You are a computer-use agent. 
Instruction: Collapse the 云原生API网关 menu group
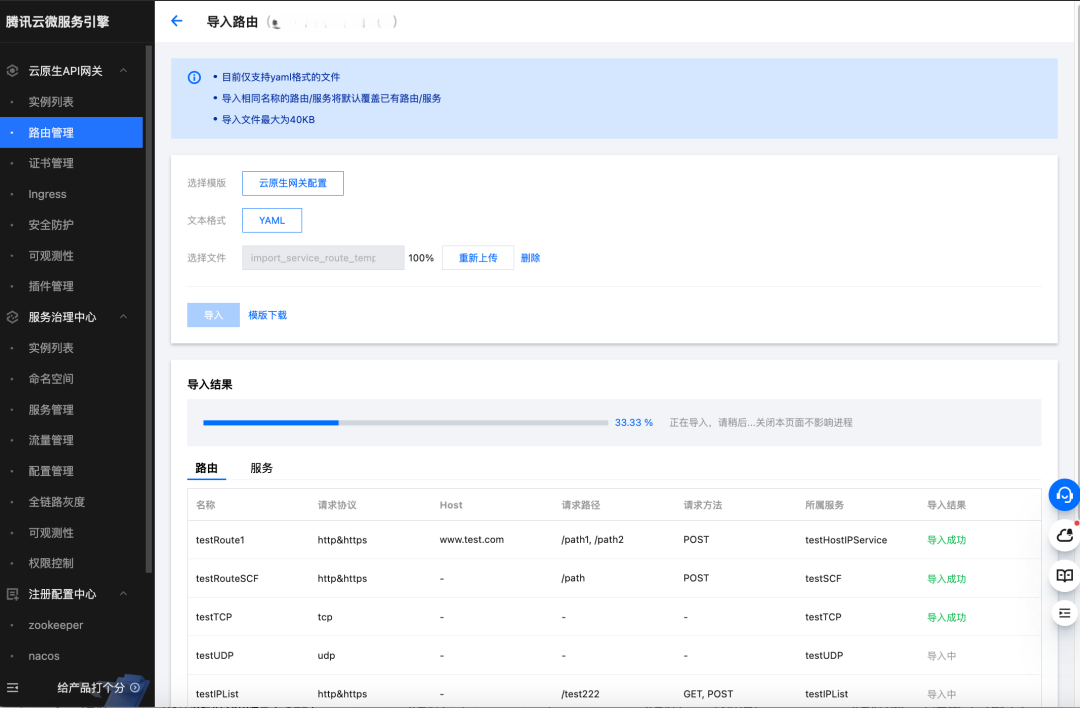pyautogui.click(x=123, y=70)
